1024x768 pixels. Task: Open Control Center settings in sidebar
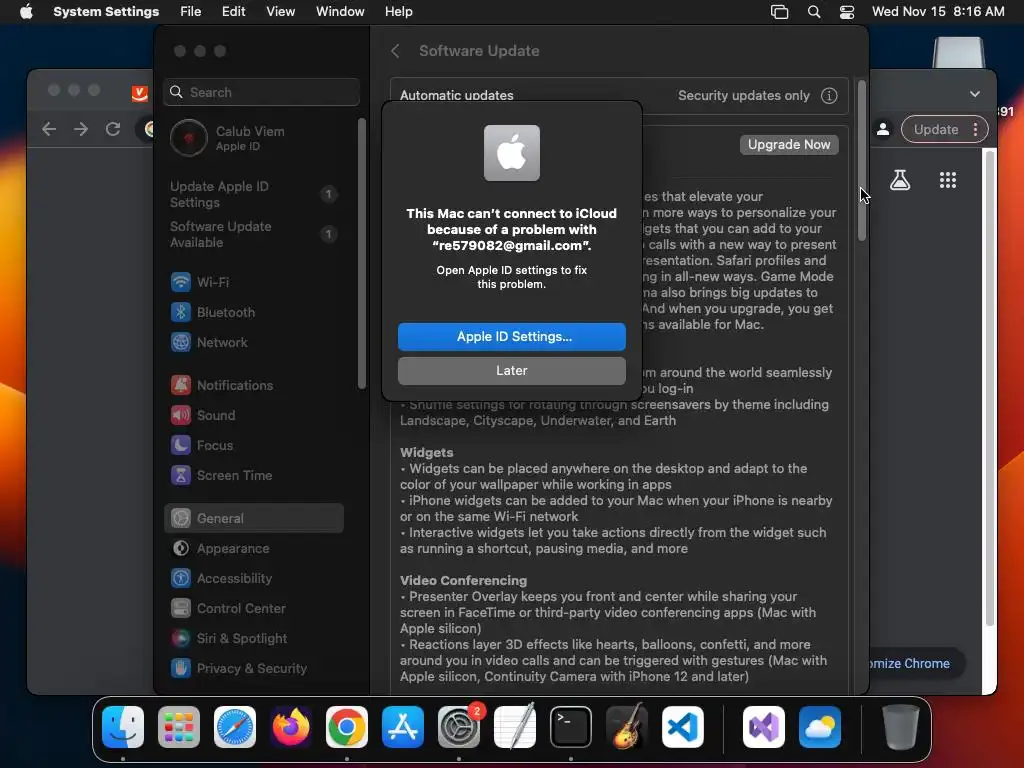[253, 609]
